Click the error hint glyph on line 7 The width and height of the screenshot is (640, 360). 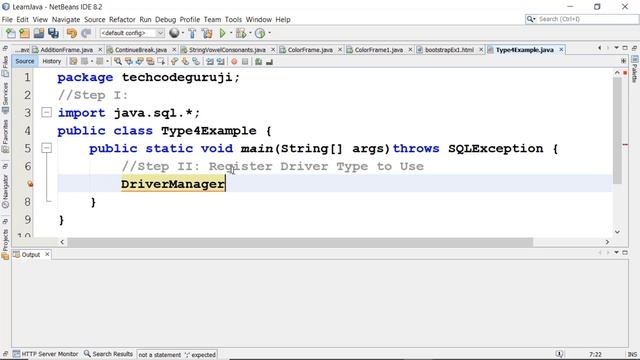(30, 184)
